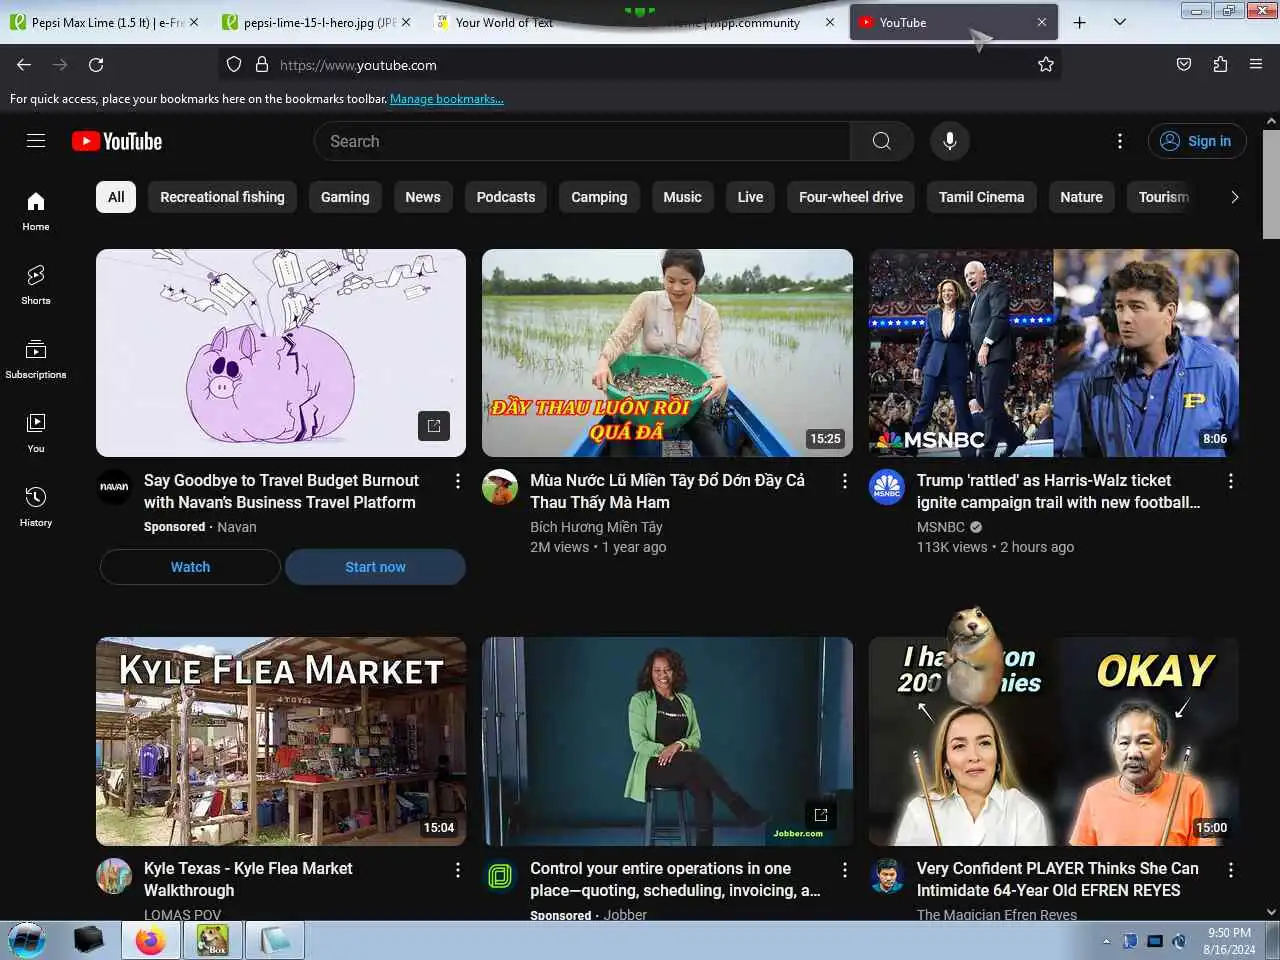This screenshot has width=1280, height=960.
Task: Bookmark this page with star icon
Action: pyautogui.click(x=1046, y=65)
